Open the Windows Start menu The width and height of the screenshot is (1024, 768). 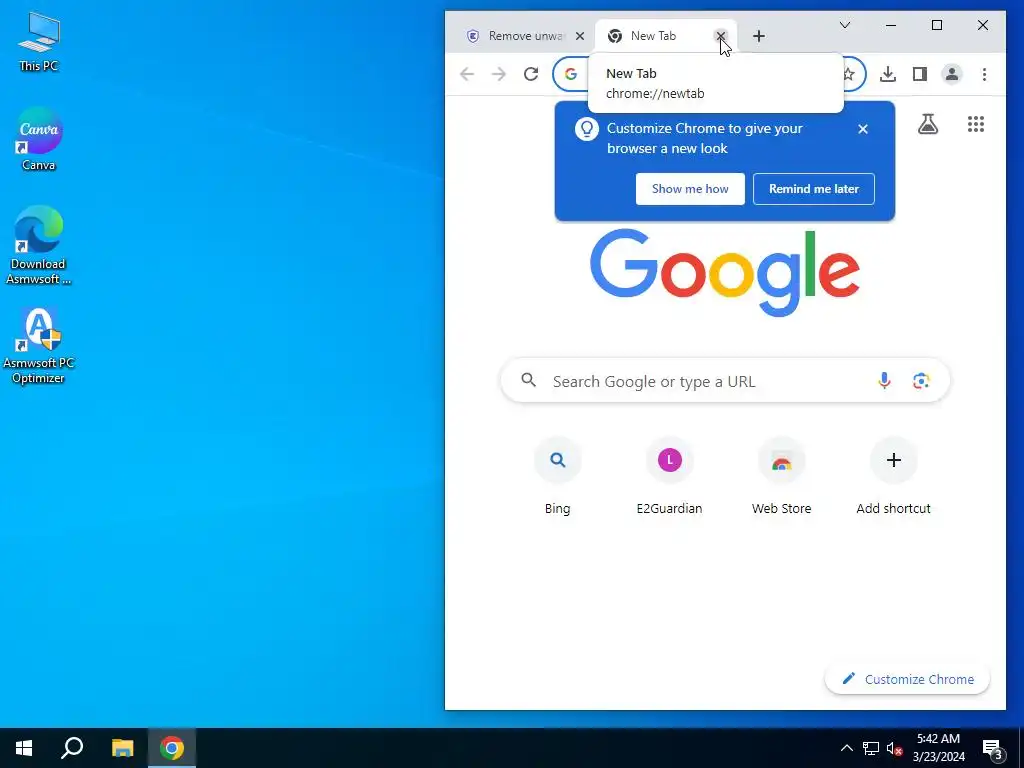[24, 748]
